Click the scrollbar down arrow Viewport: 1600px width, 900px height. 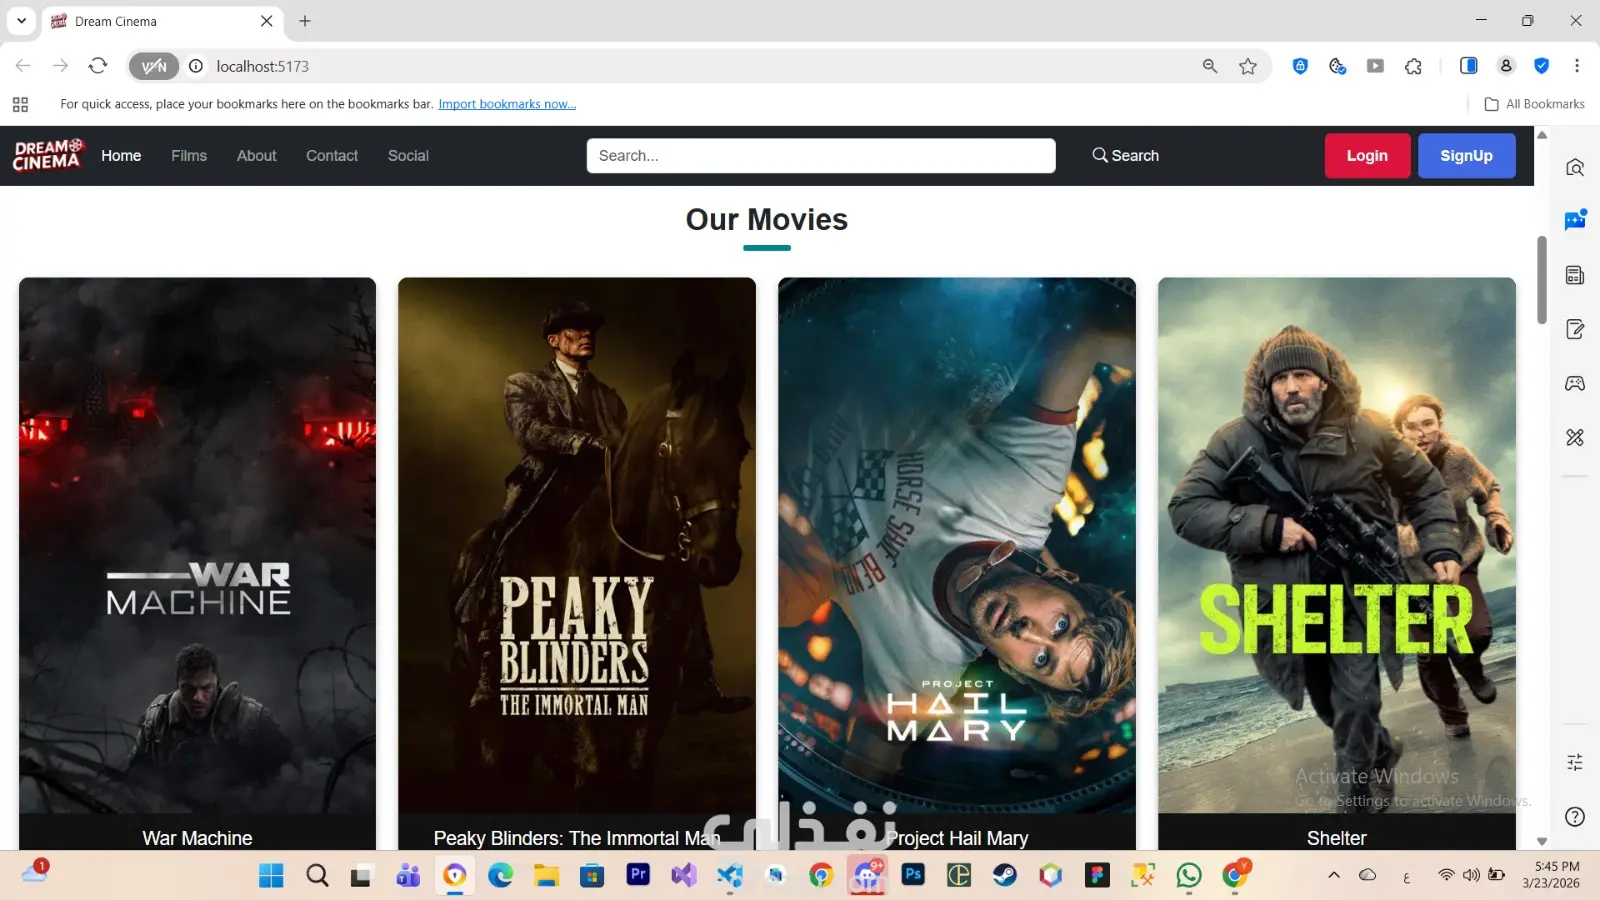(x=1542, y=842)
